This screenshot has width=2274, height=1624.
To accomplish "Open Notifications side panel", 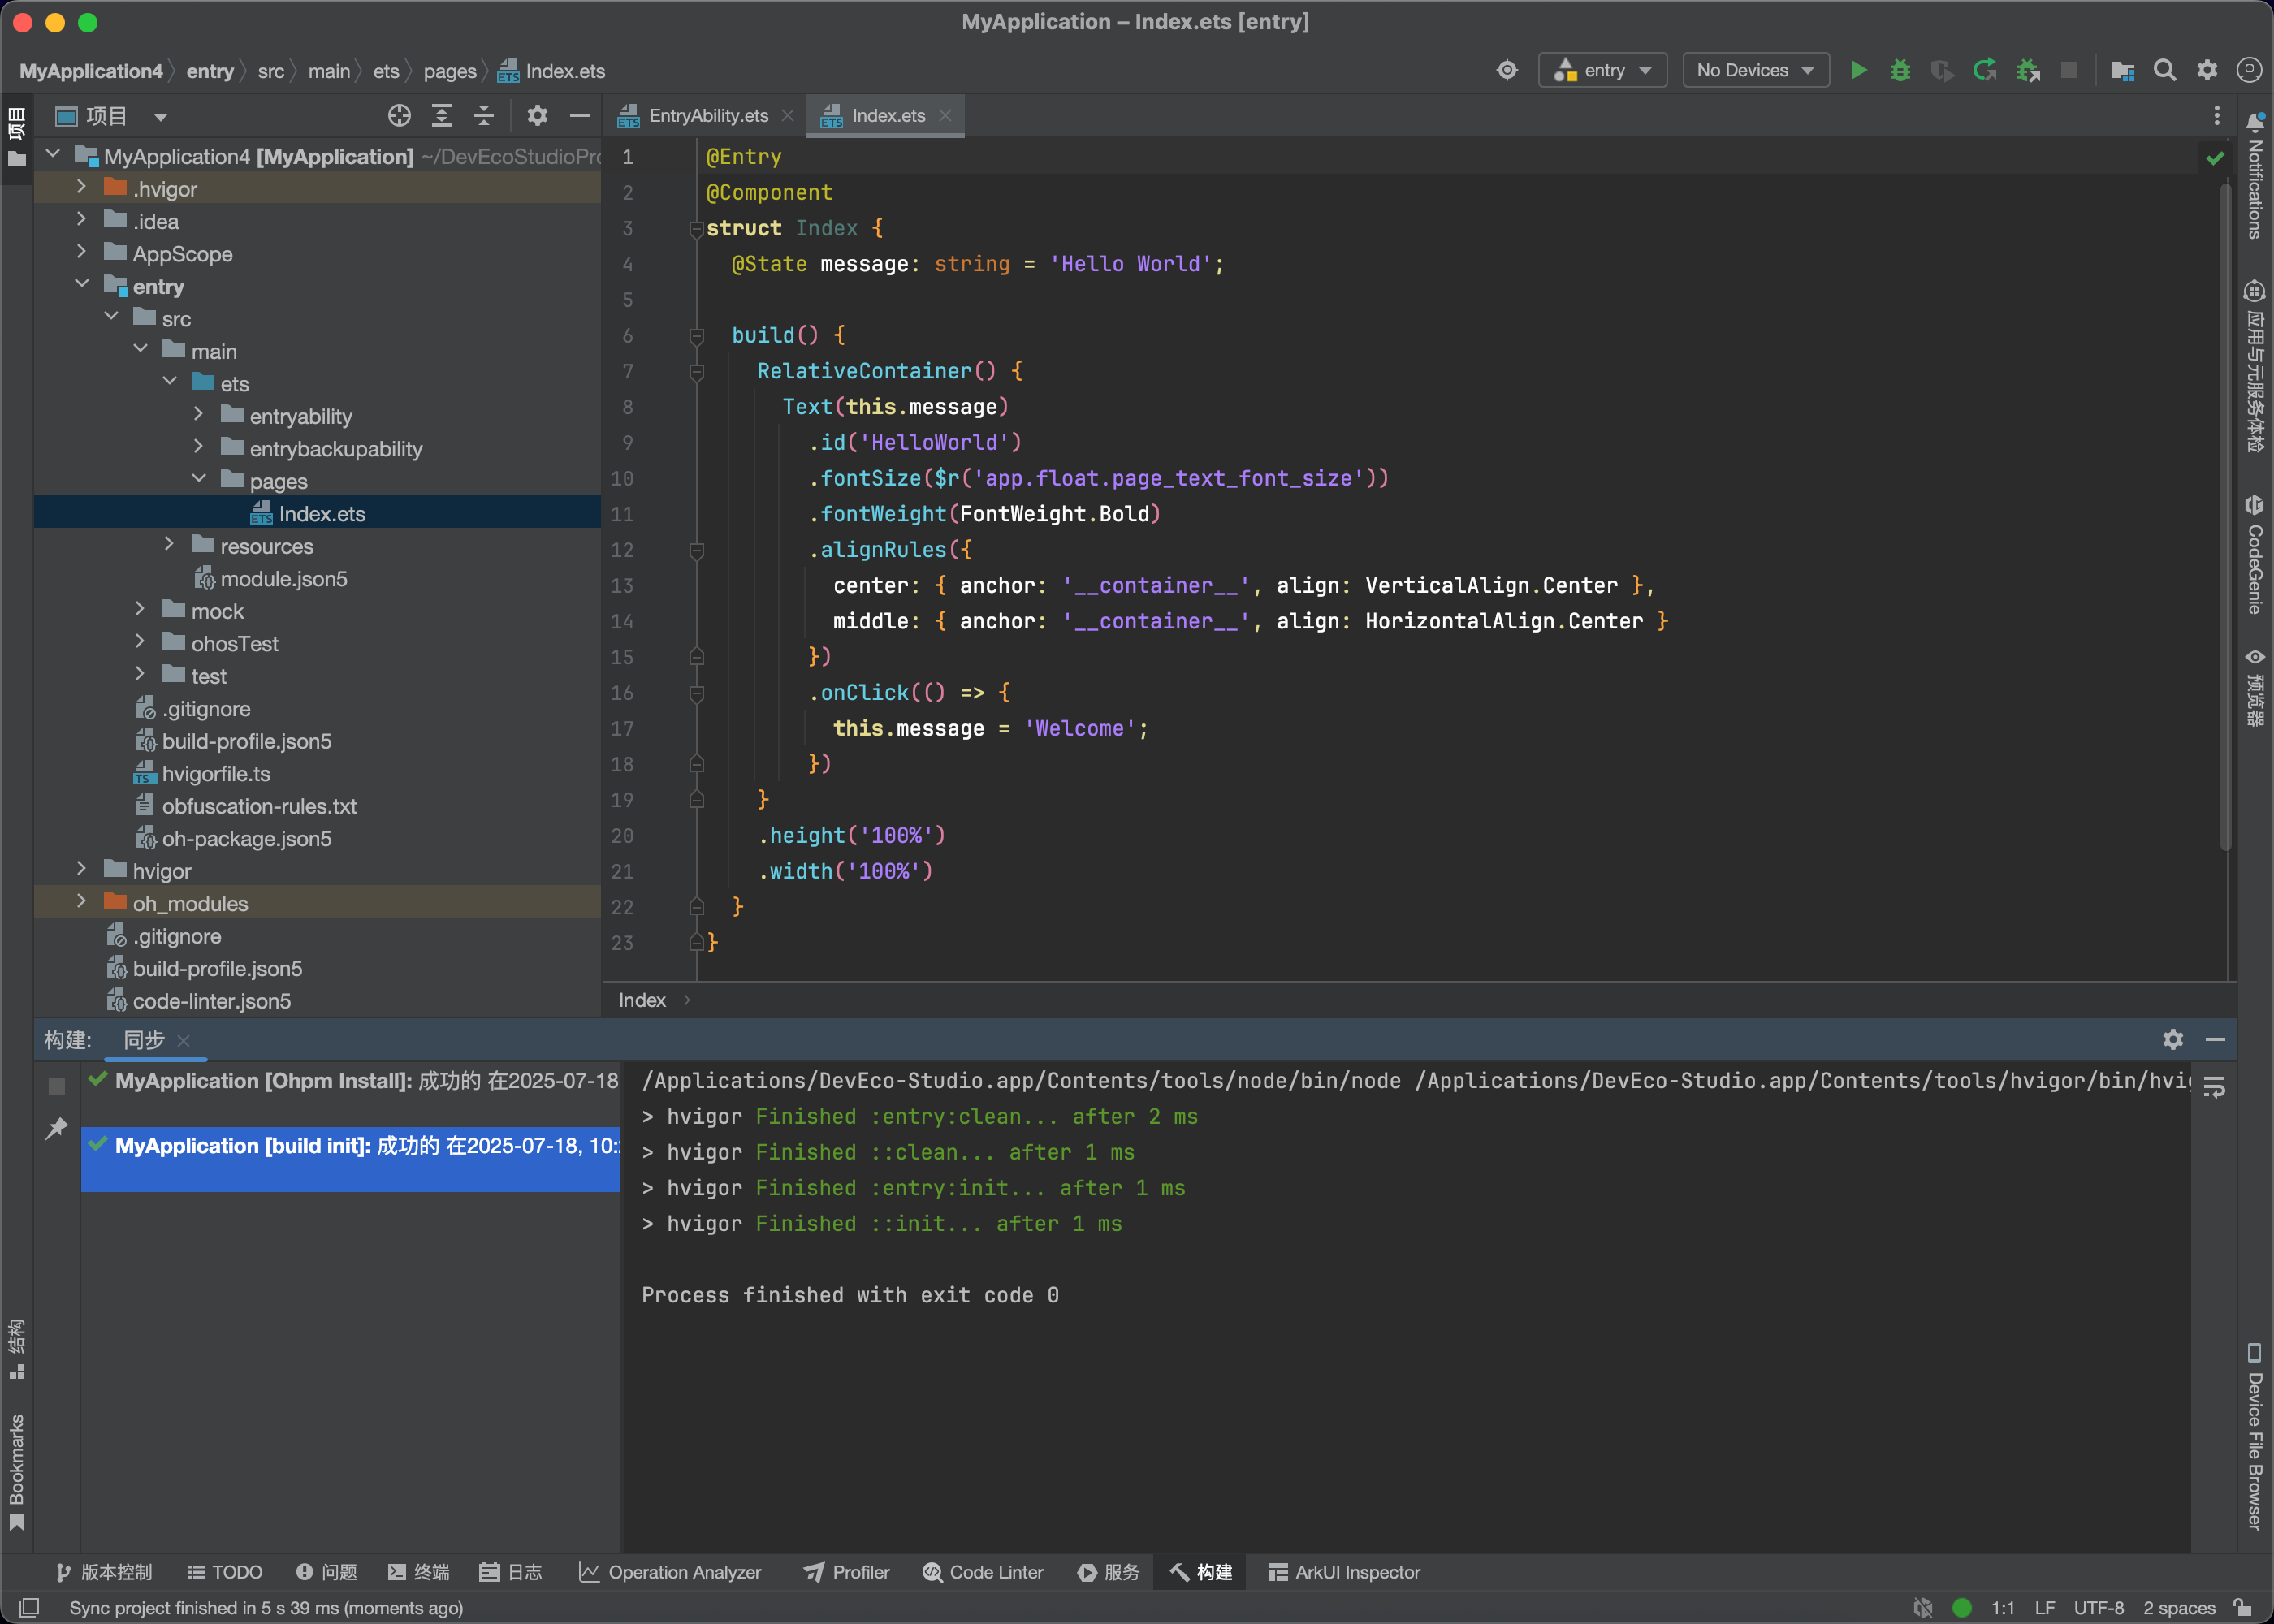I will [x=2255, y=175].
